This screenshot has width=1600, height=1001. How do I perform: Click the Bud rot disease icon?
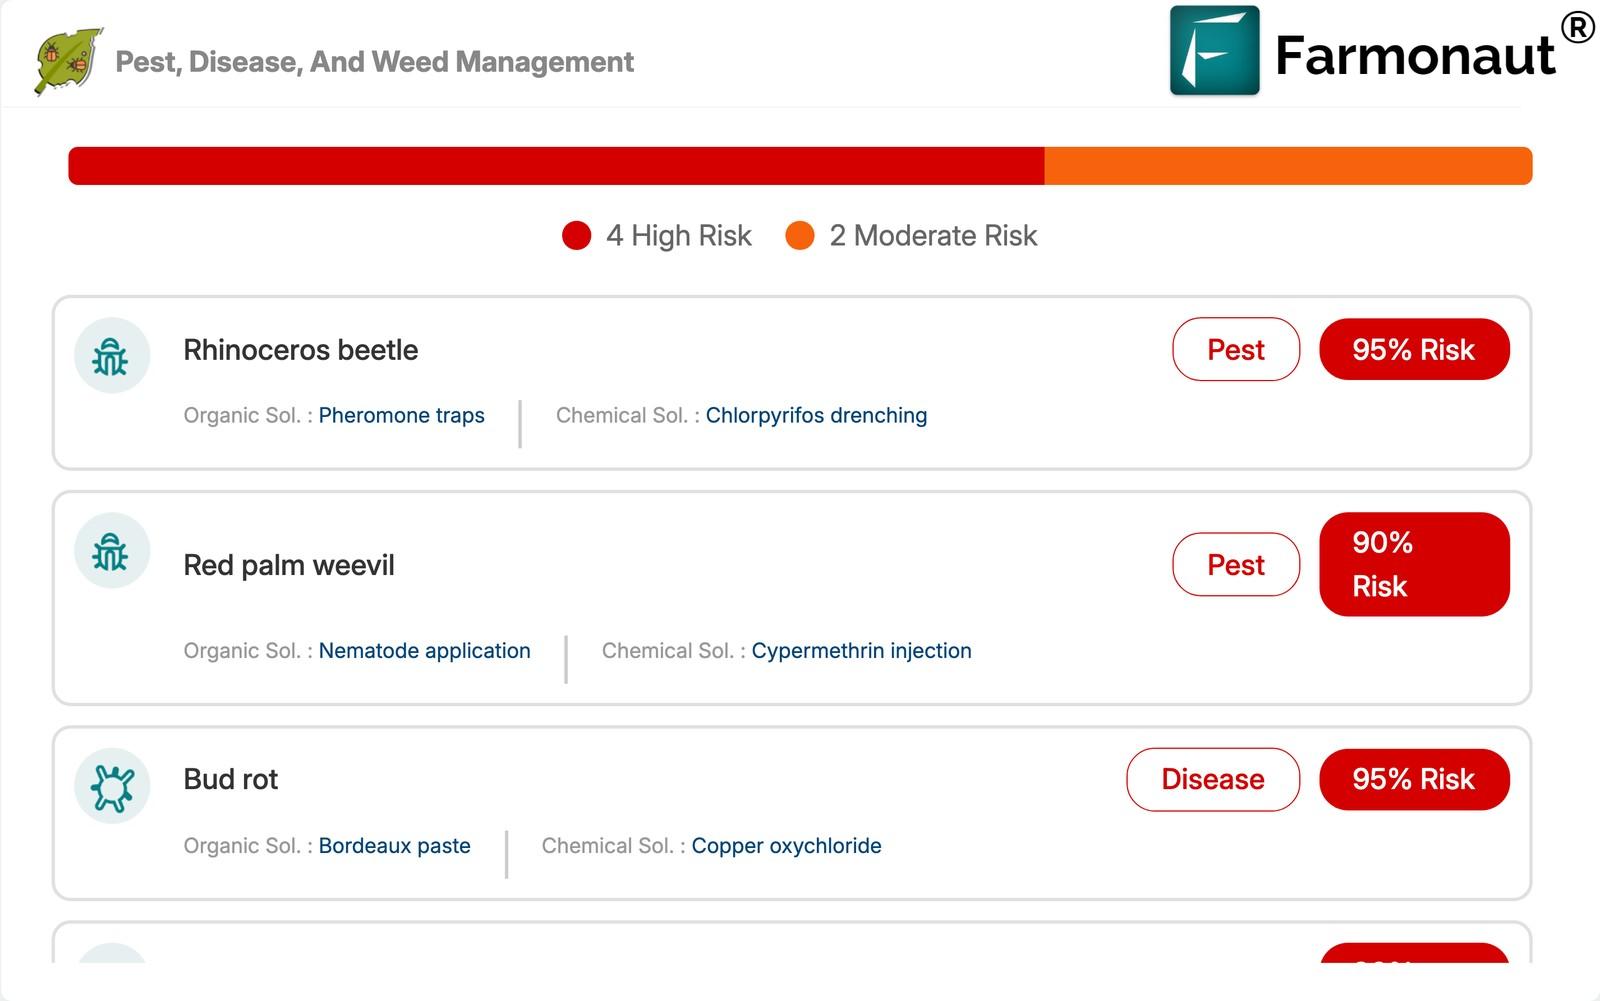(x=112, y=786)
